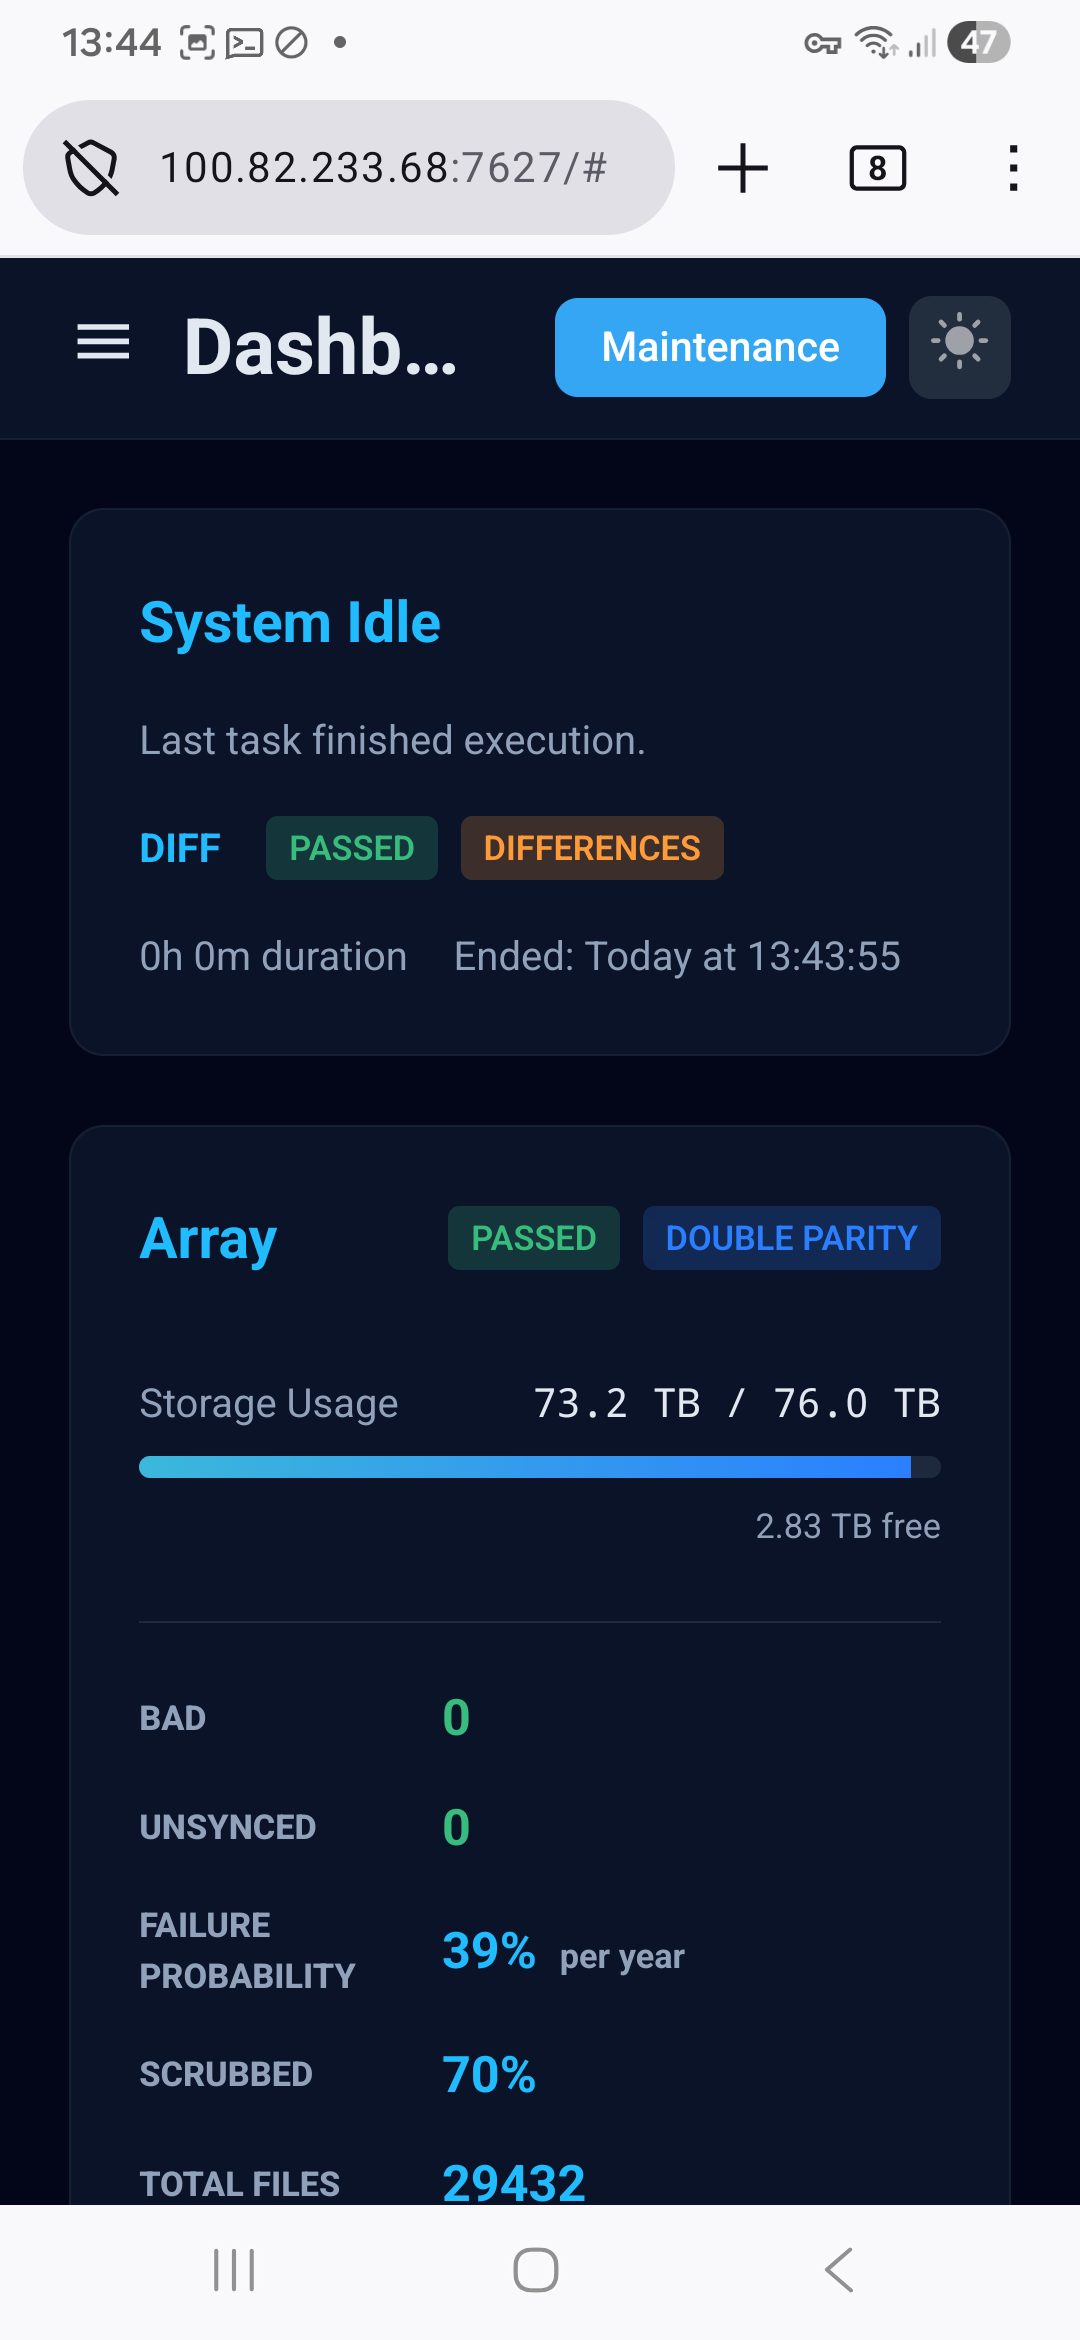The height and width of the screenshot is (2340, 1080).
Task: Open the hamburger navigation menu
Action: (x=104, y=343)
